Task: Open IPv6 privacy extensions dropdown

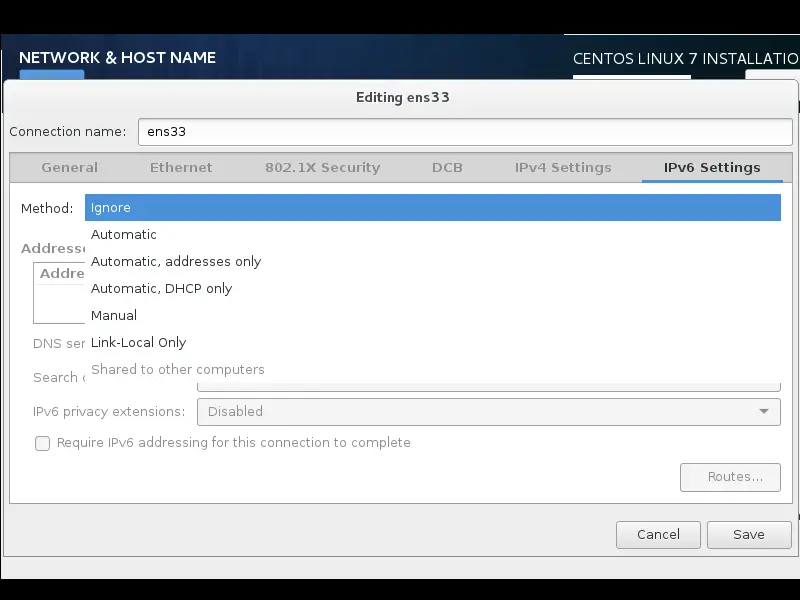Action: point(489,412)
